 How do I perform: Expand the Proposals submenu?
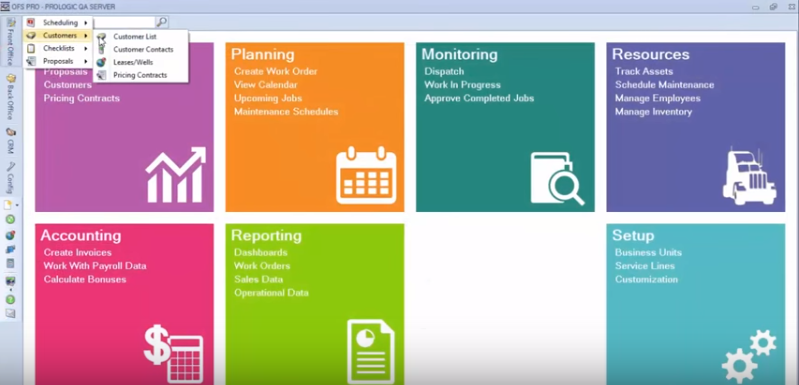click(58, 61)
